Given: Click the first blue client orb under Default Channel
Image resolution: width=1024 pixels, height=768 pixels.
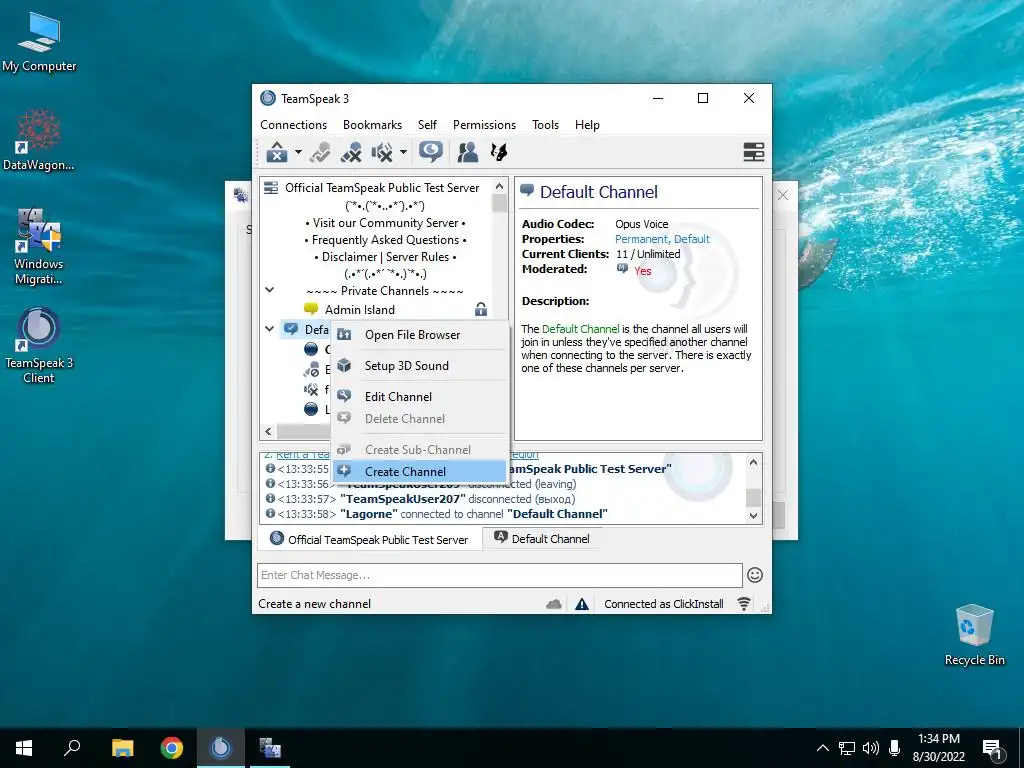Looking at the screenshot, I should pos(312,349).
